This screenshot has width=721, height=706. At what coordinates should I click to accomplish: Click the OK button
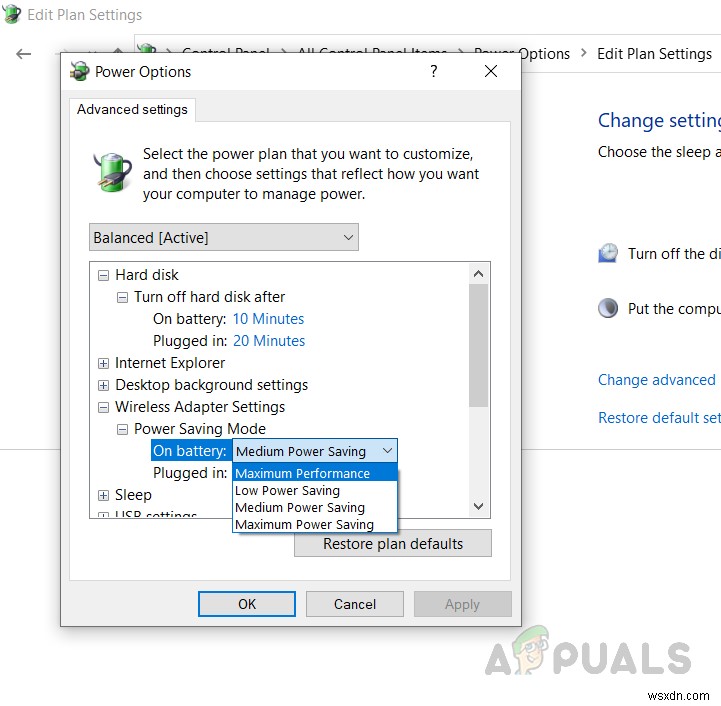247,604
